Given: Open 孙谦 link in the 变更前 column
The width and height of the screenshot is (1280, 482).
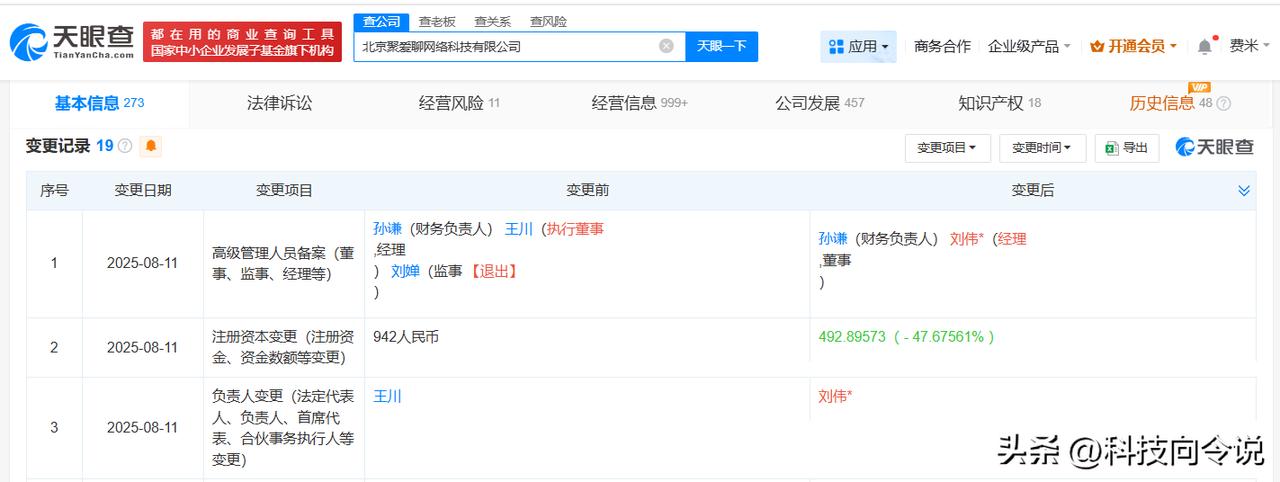Looking at the screenshot, I should (x=387, y=228).
